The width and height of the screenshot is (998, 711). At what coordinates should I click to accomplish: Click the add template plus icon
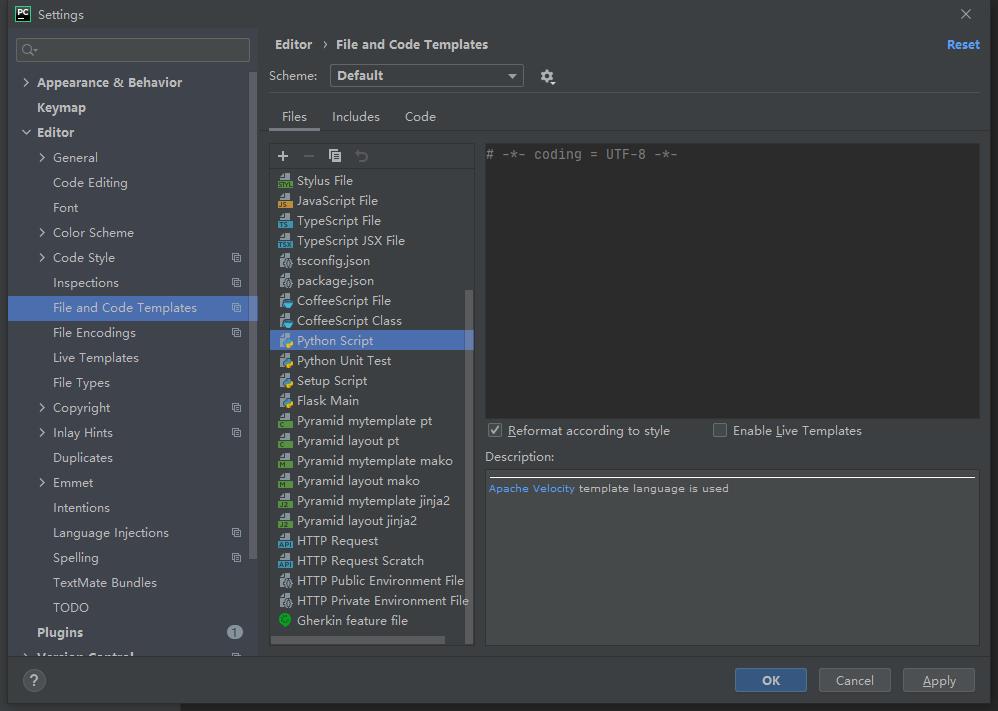click(x=283, y=156)
